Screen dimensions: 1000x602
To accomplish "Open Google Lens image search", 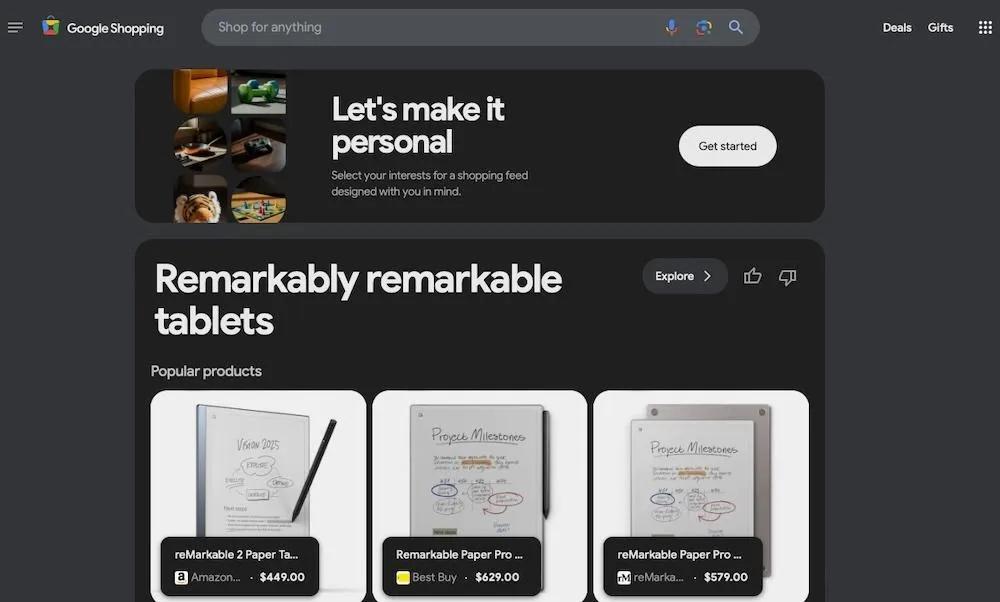I will coord(703,27).
